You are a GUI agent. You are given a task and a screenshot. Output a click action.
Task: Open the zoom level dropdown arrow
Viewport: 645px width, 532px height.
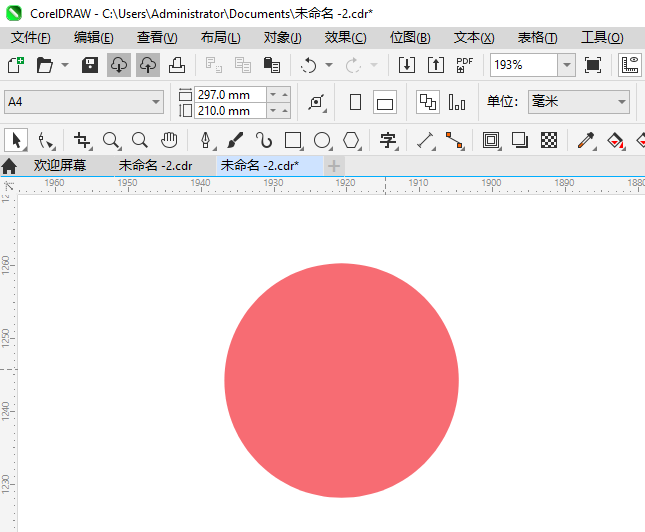(566, 65)
